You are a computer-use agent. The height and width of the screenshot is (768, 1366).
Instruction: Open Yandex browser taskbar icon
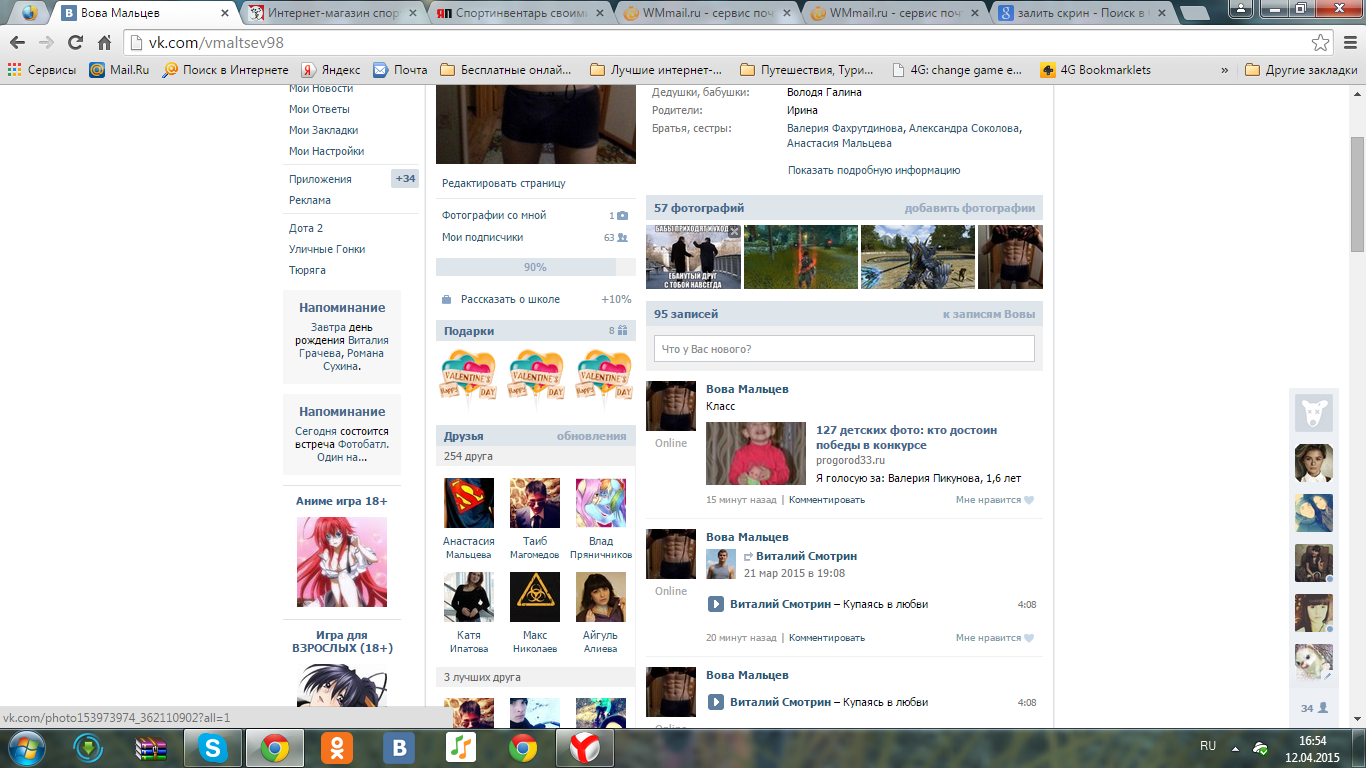pyautogui.click(x=584, y=747)
